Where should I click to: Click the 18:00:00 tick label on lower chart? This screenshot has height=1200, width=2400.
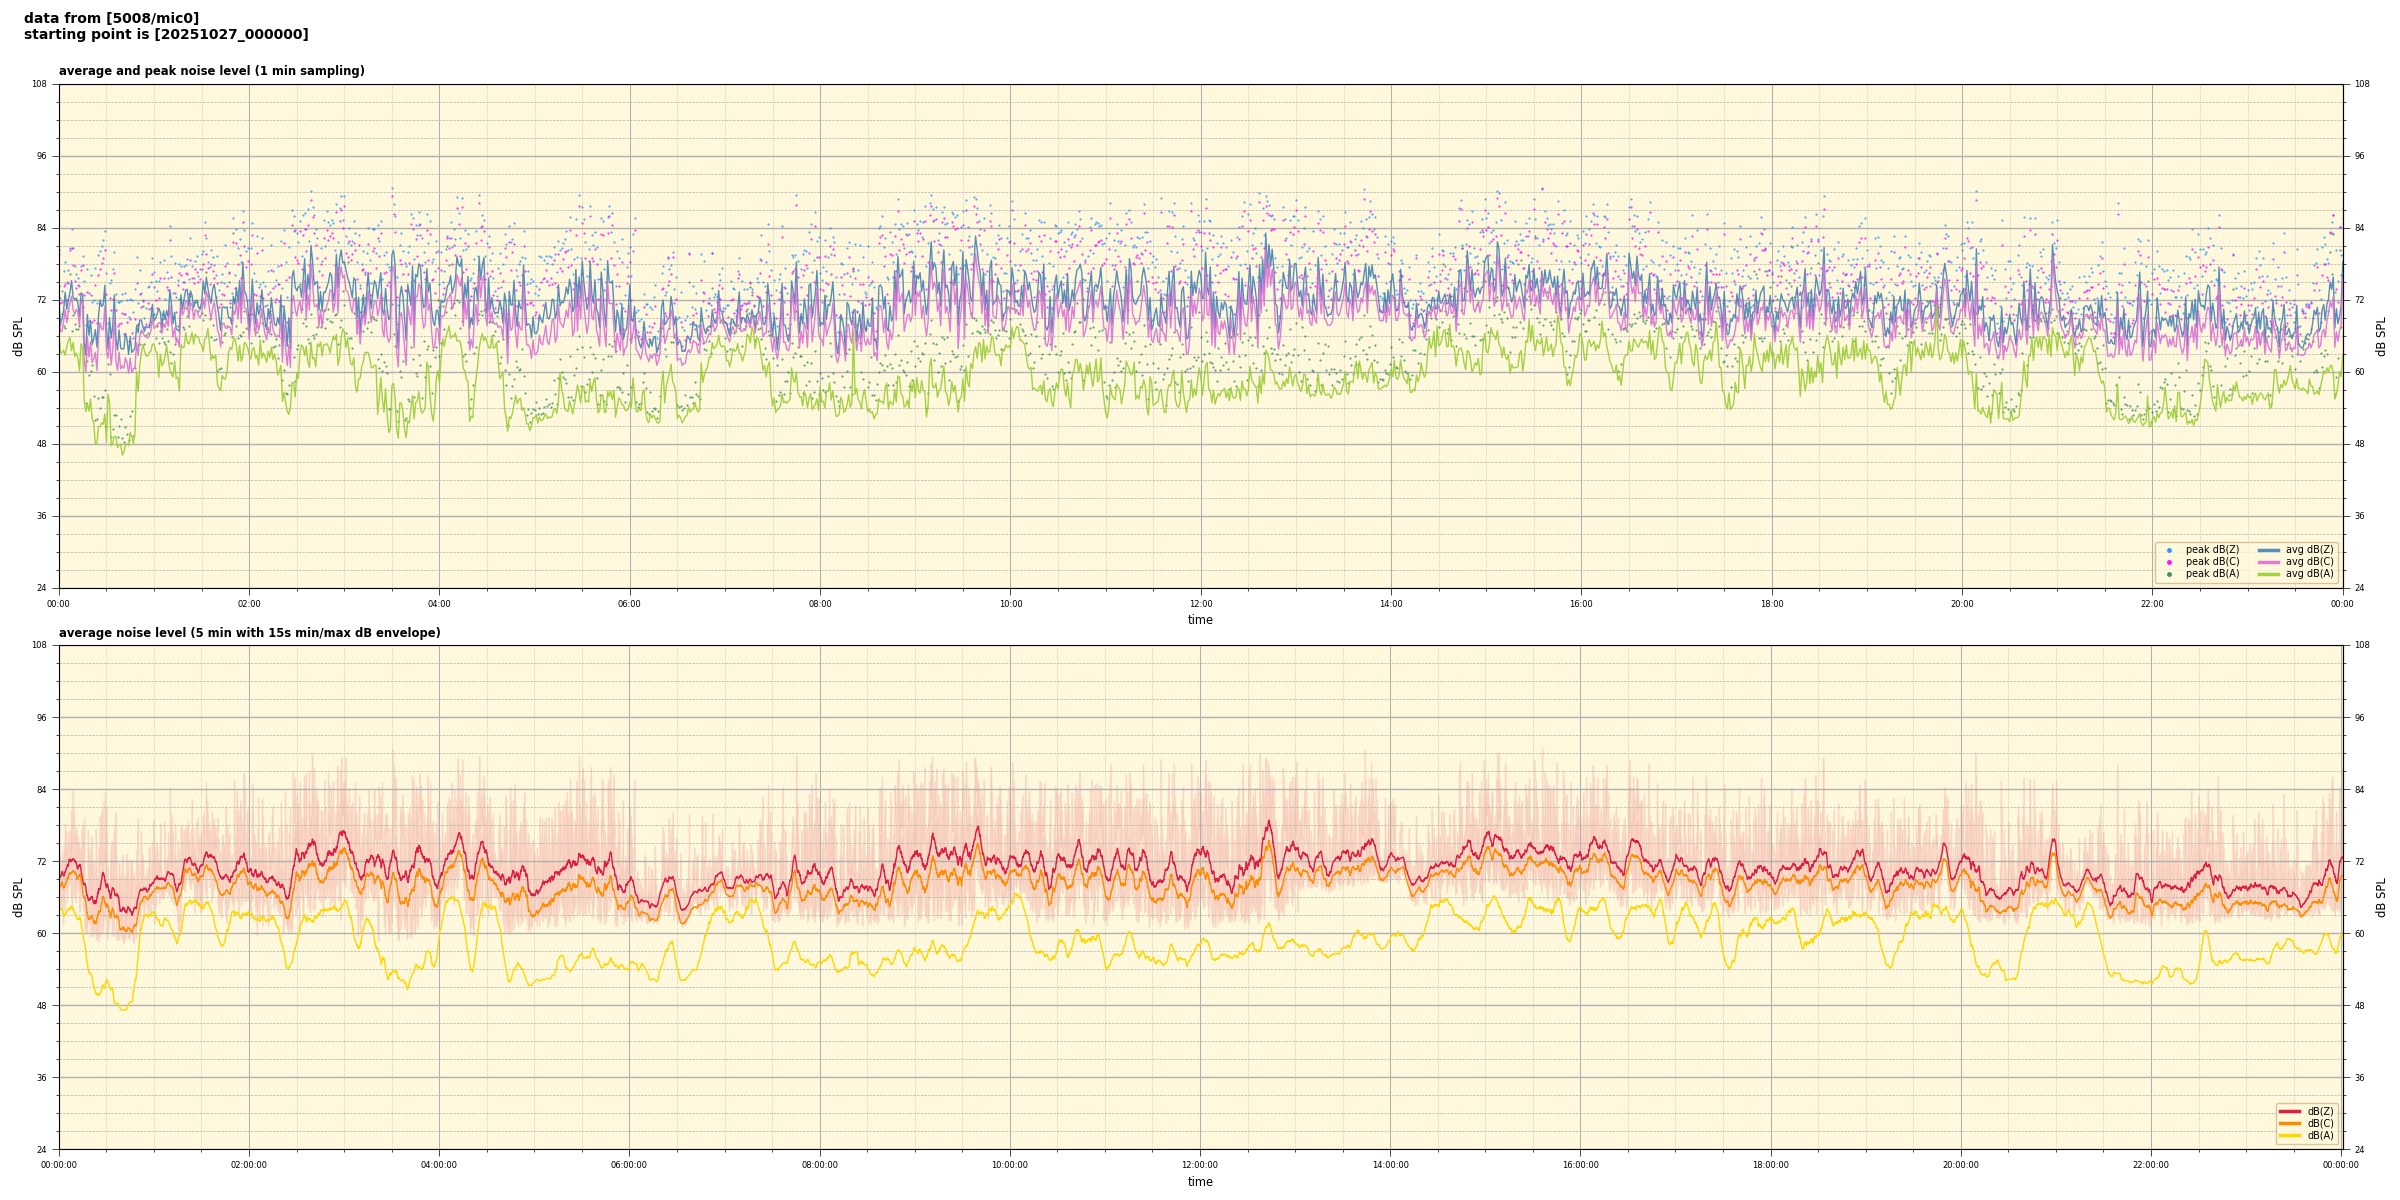(x=1771, y=1165)
